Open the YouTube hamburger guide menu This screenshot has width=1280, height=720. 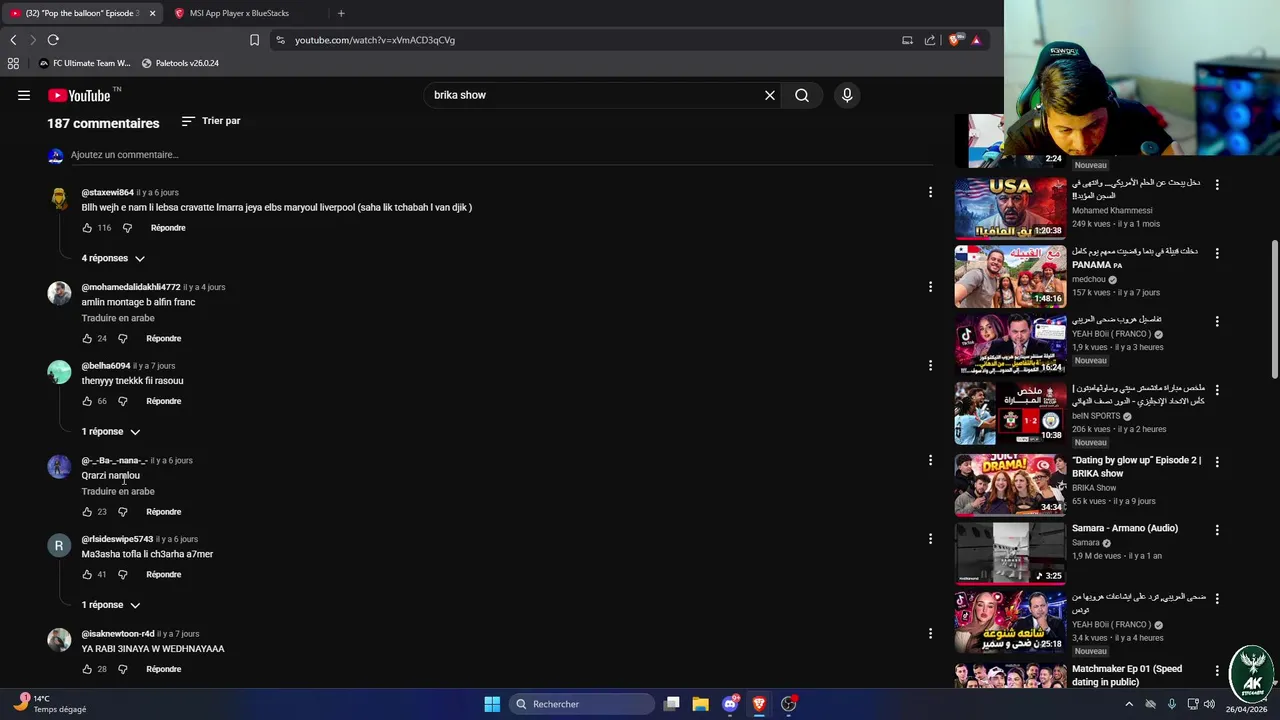tap(24, 95)
